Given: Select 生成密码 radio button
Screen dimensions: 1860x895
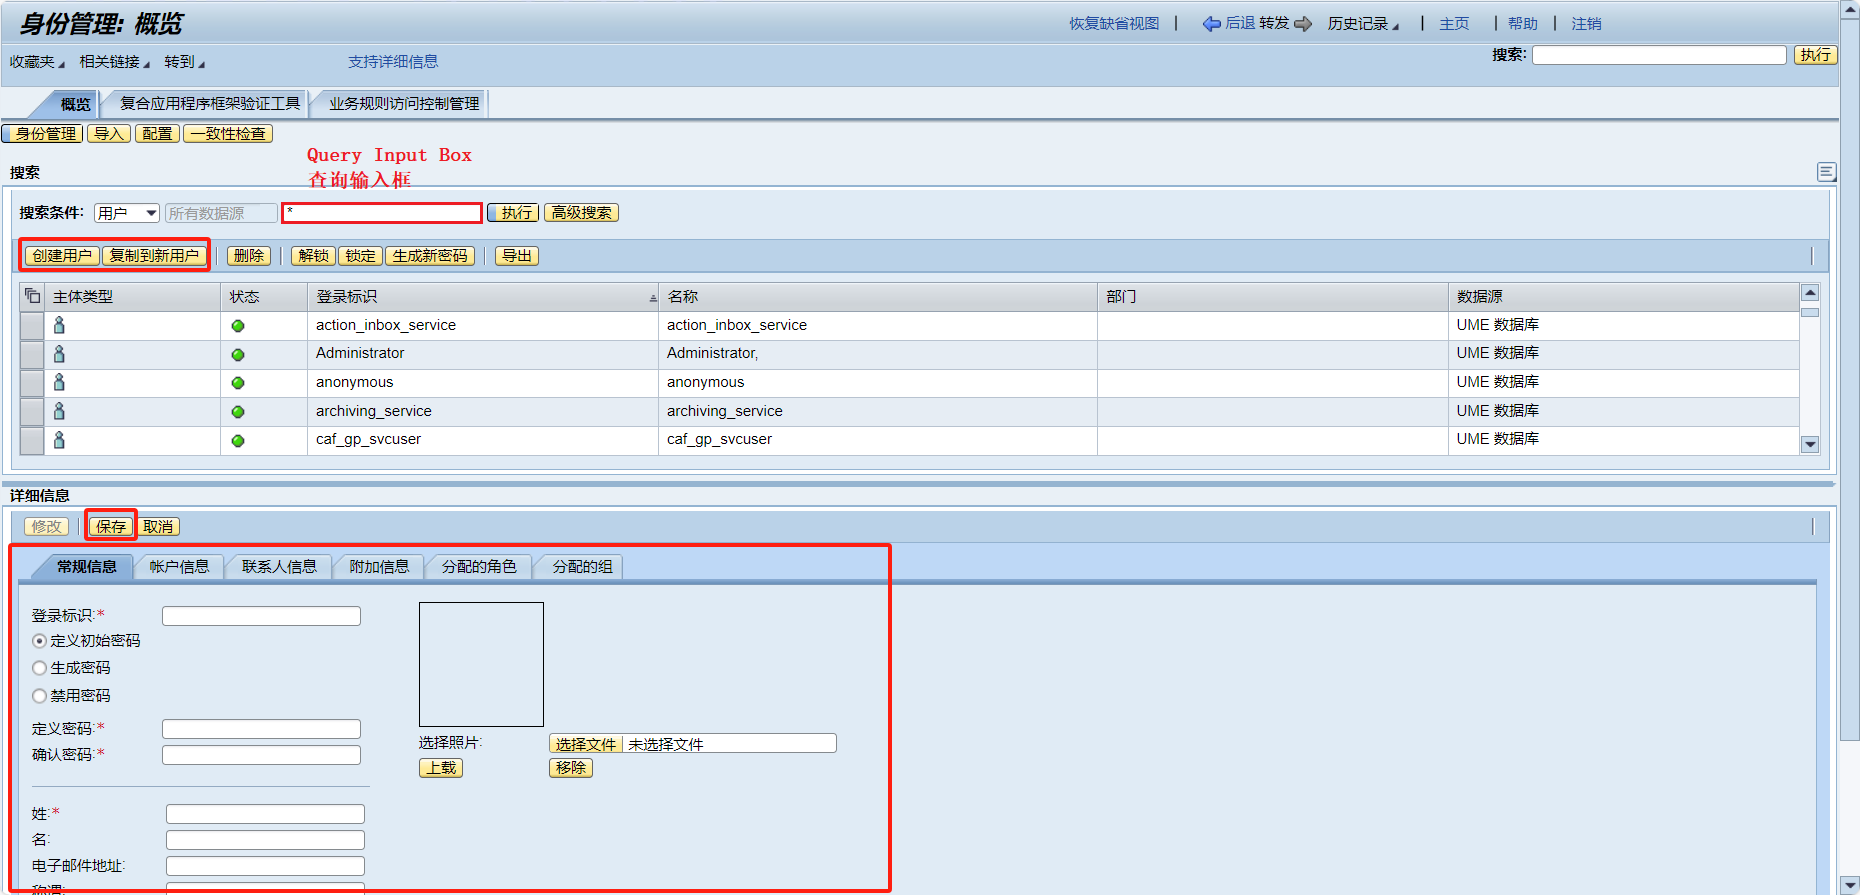Looking at the screenshot, I should pyautogui.click(x=40, y=668).
